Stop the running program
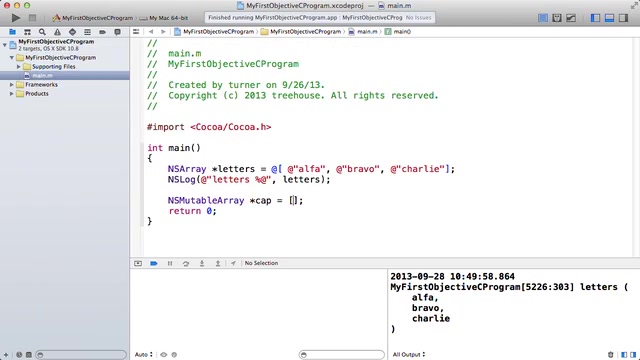Image resolution: width=640 pixels, height=360 pixels. point(32,18)
